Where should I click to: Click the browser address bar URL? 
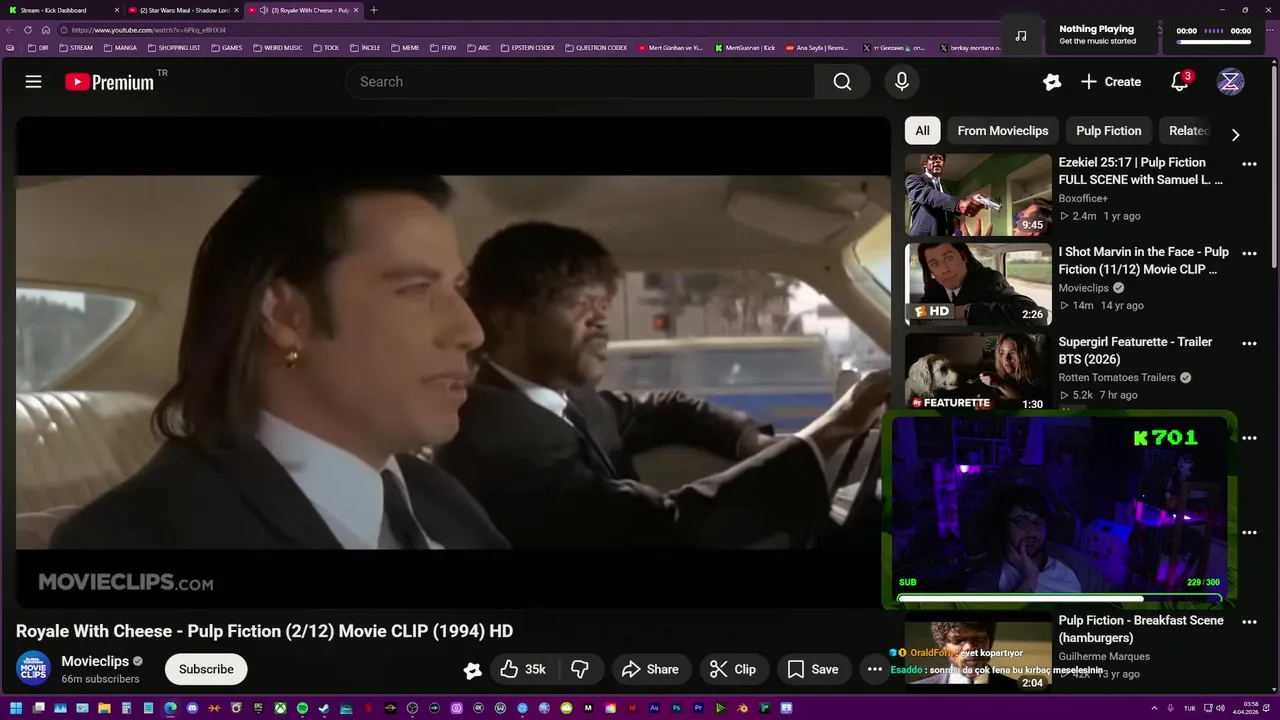[x=149, y=30]
